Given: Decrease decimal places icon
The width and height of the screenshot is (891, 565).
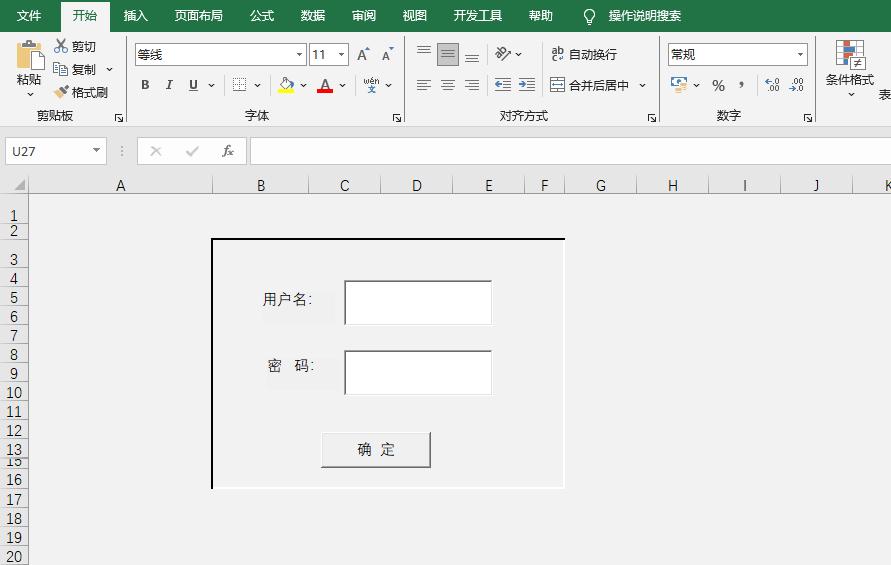Looking at the screenshot, I should [796, 85].
